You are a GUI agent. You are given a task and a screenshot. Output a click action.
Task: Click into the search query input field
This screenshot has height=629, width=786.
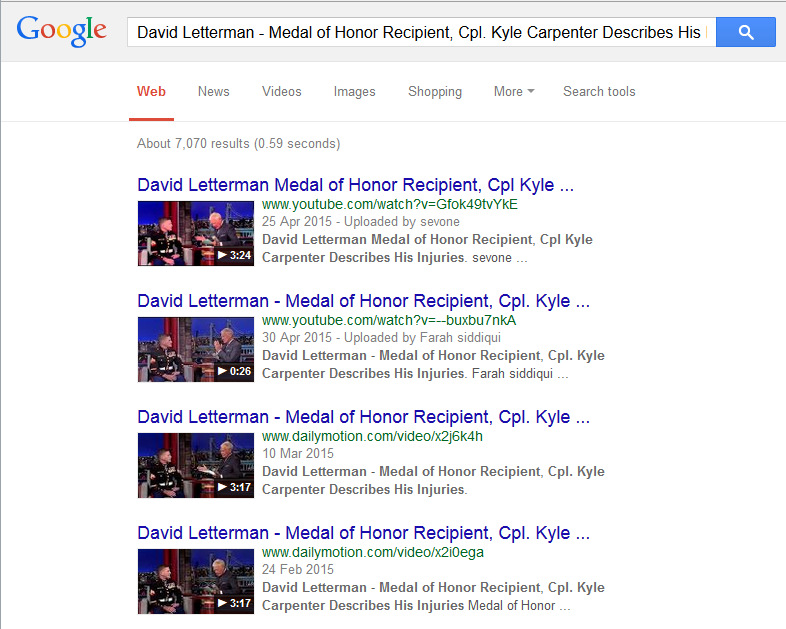point(422,32)
